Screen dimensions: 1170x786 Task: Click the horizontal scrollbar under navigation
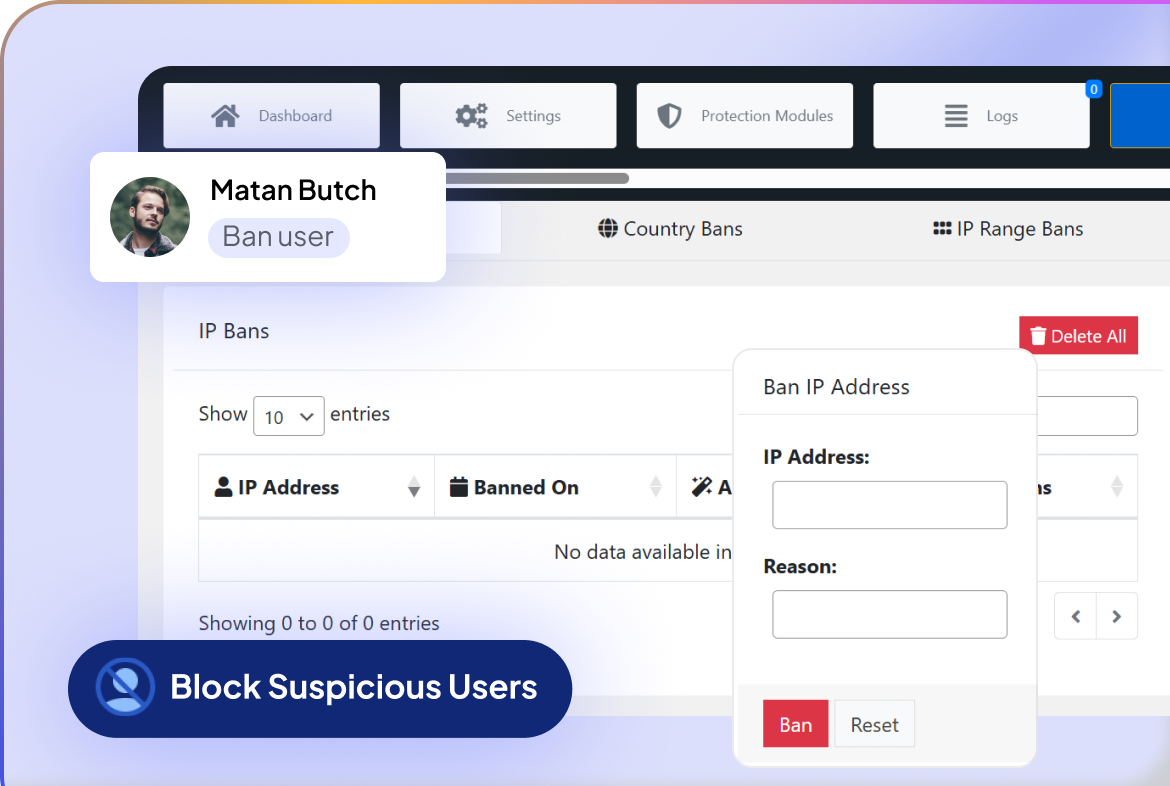click(537, 179)
